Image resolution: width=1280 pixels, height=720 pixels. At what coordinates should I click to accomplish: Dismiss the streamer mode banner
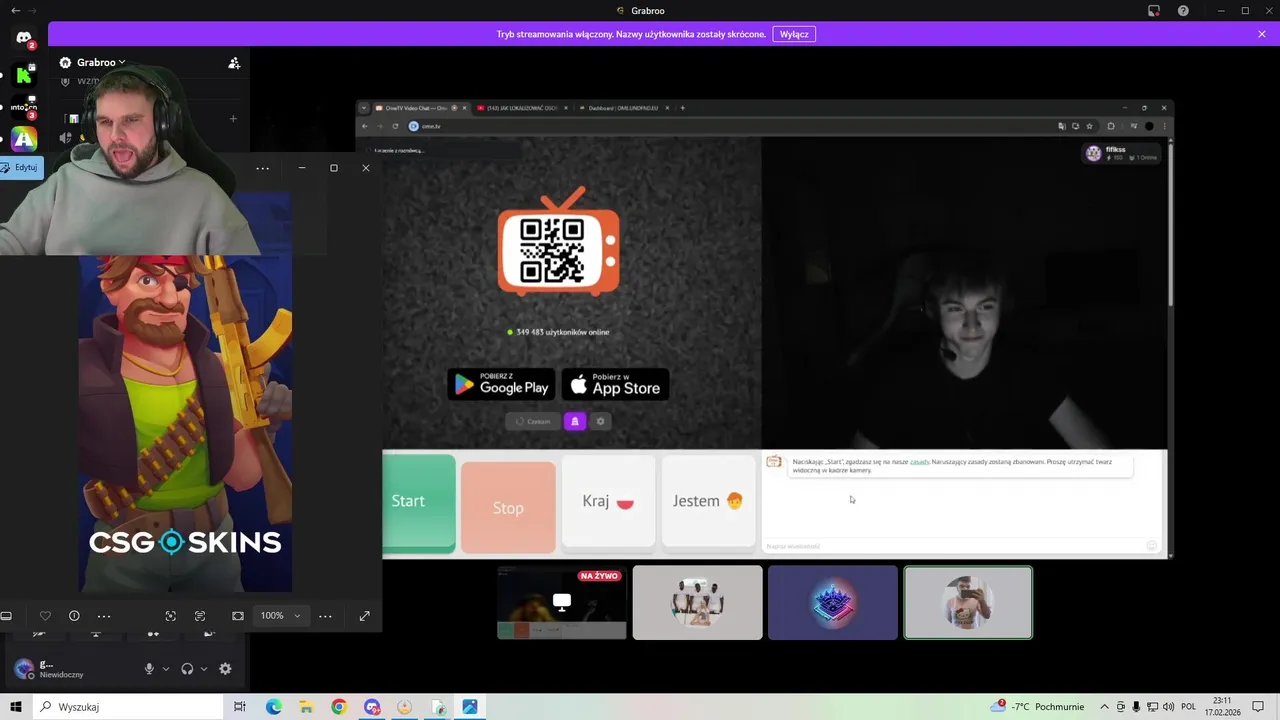pyautogui.click(x=1262, y=34)
